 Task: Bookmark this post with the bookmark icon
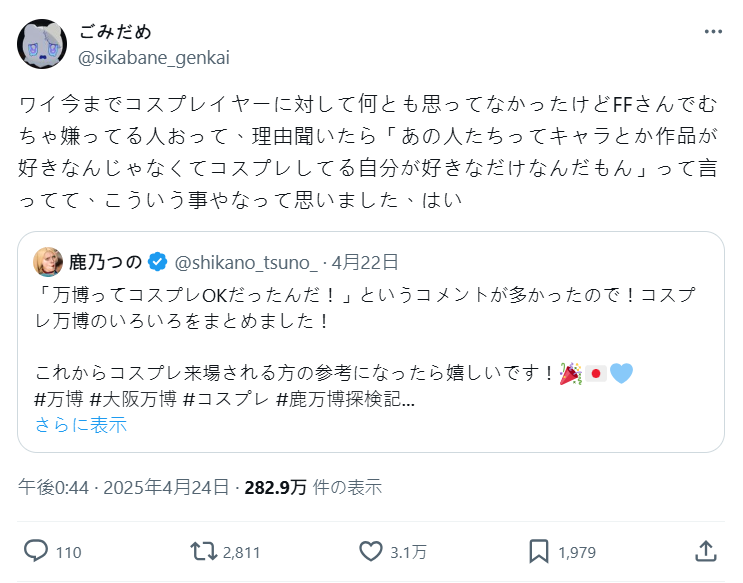(x=538, y=551)
